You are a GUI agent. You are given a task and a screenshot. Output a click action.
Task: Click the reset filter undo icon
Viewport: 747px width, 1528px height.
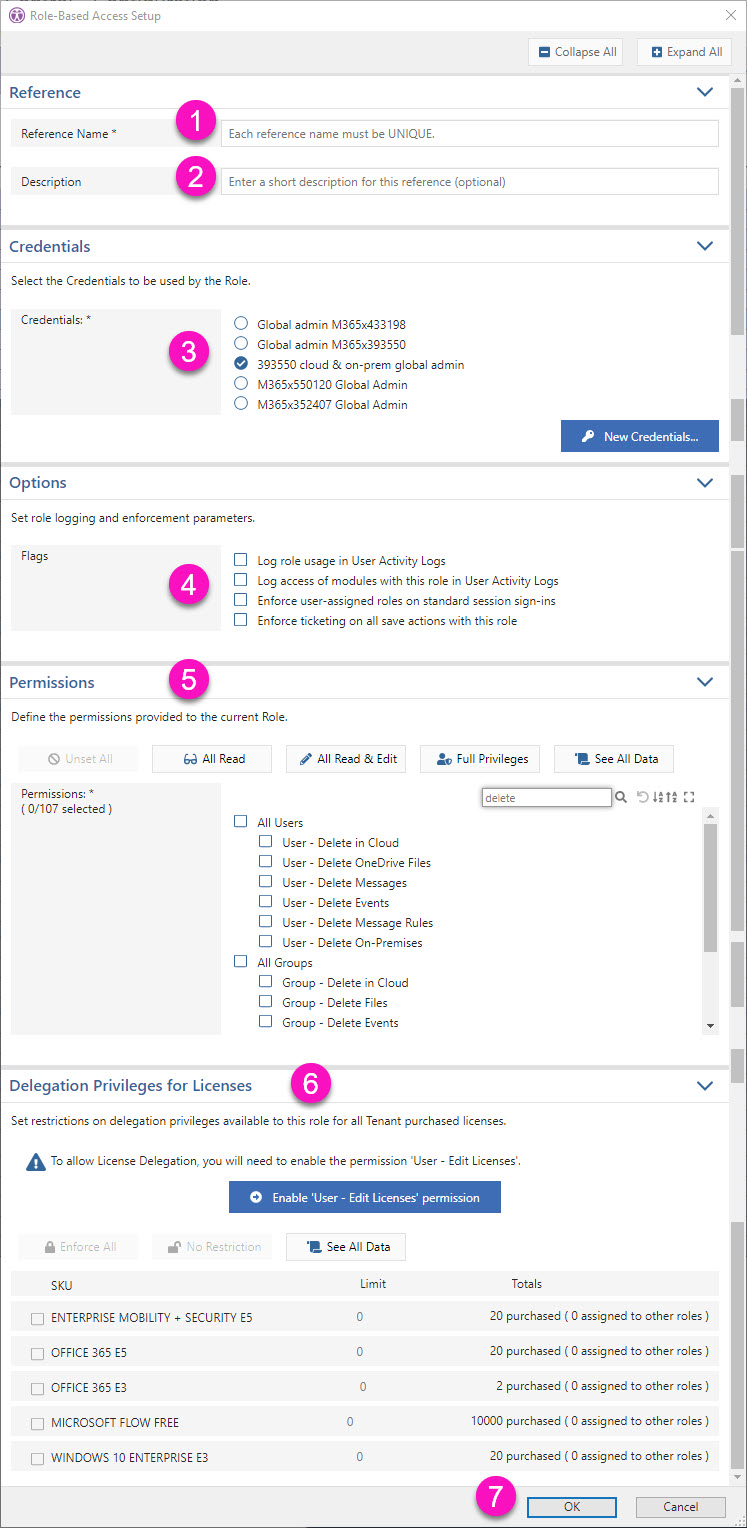pos(642,797)
